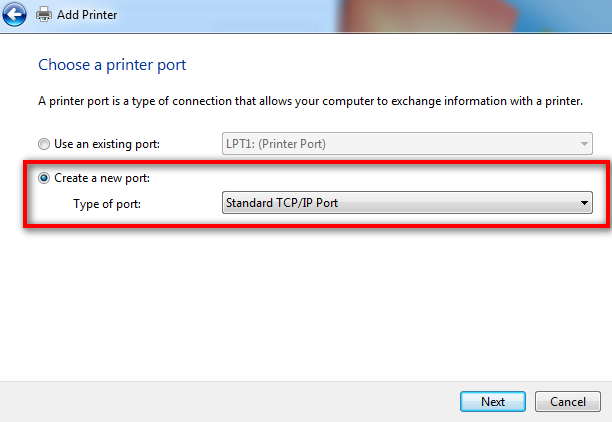Click the empty white area below the port options
This screenshot has width=612, height=422.
(306, 304)
